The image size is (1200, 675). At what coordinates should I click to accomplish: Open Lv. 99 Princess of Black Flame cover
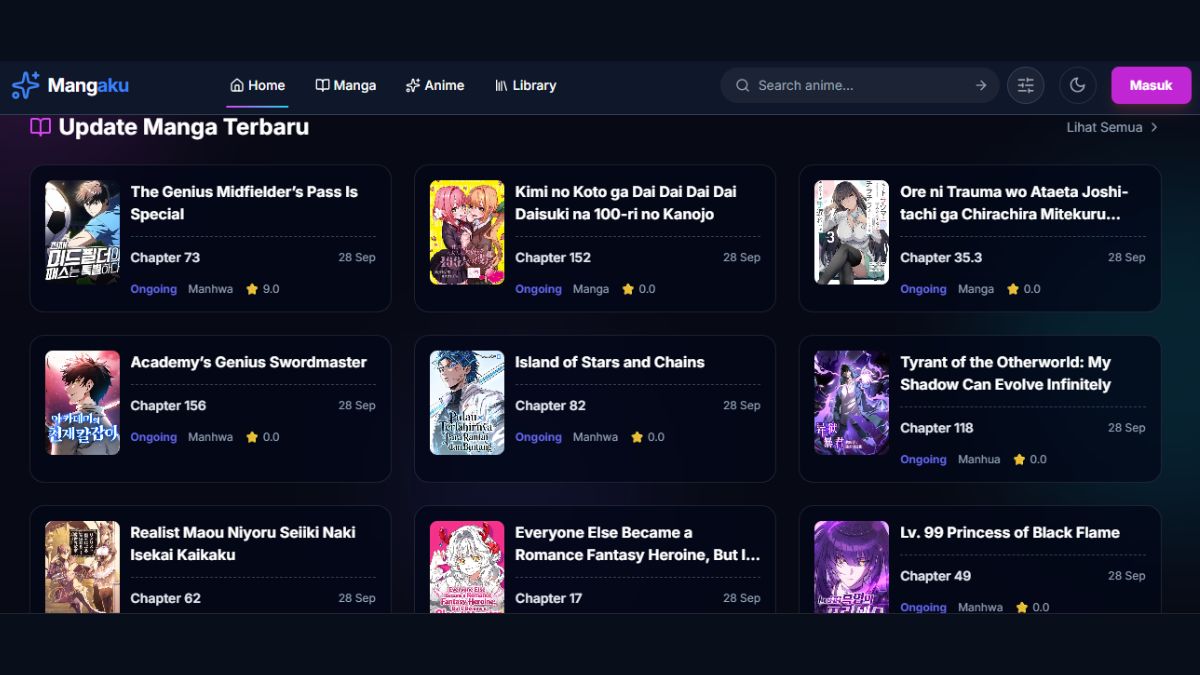coord(851,567)
